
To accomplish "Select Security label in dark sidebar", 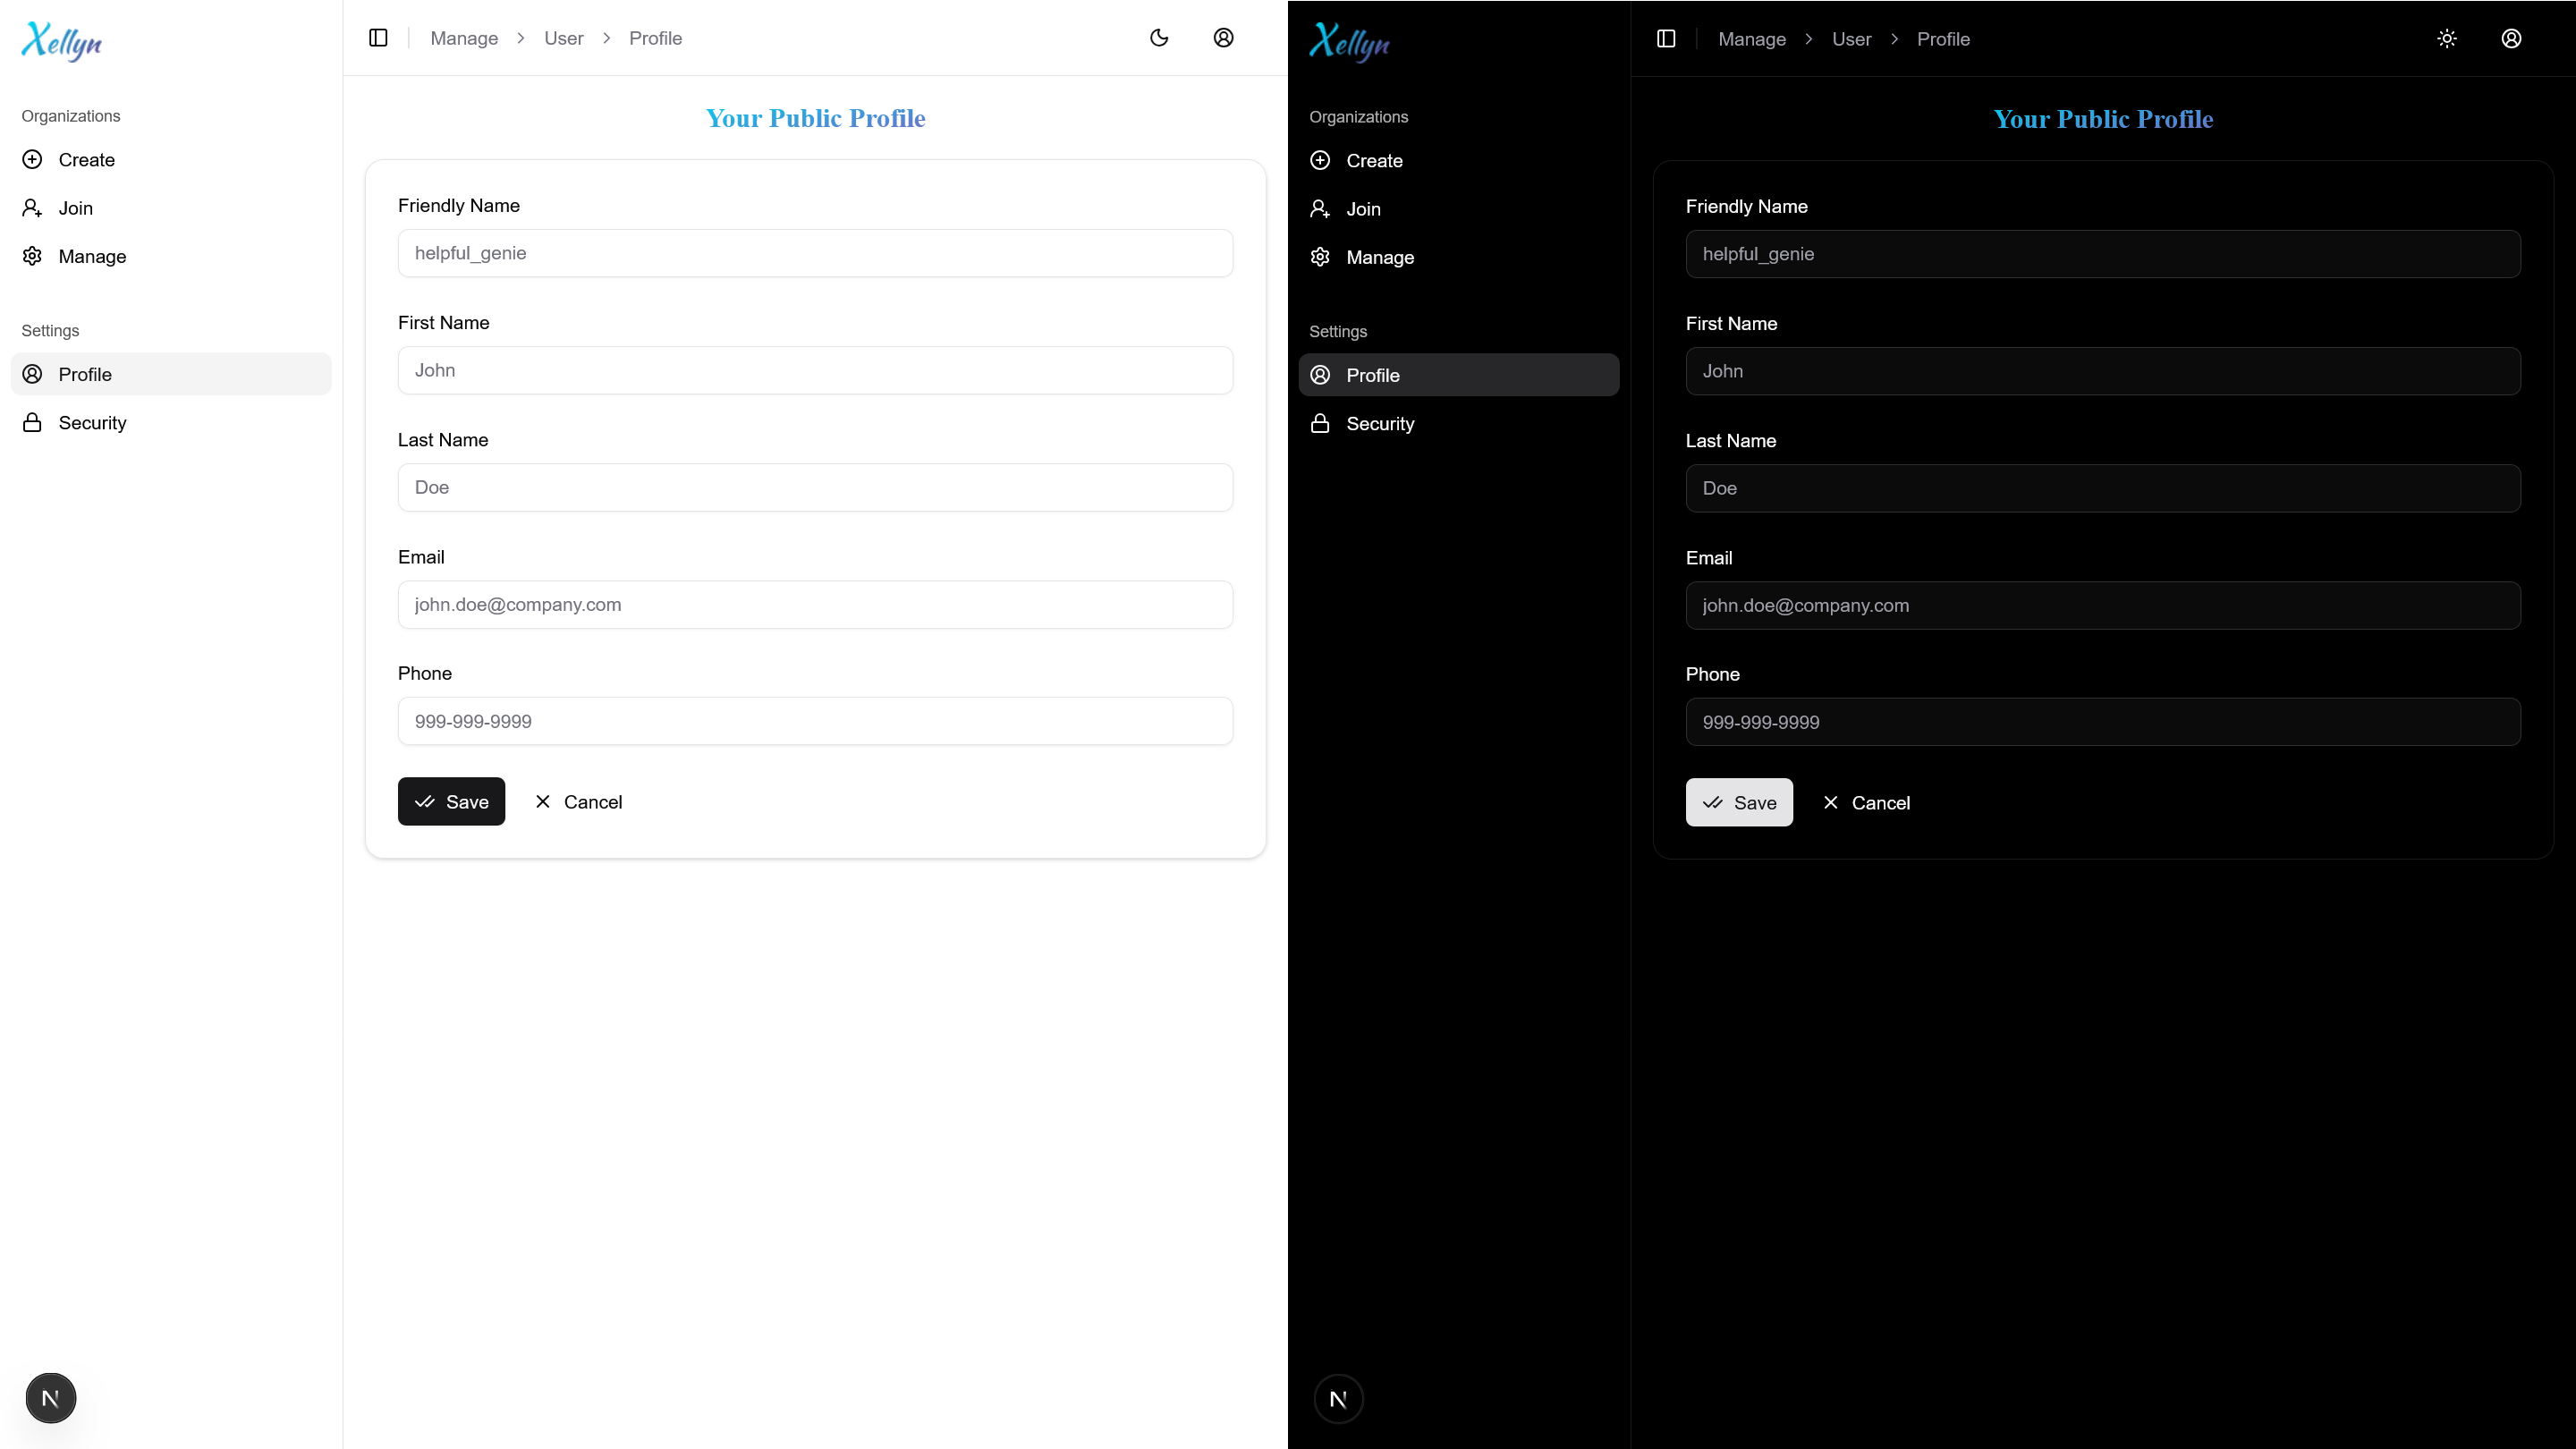I will [1381, 423].
